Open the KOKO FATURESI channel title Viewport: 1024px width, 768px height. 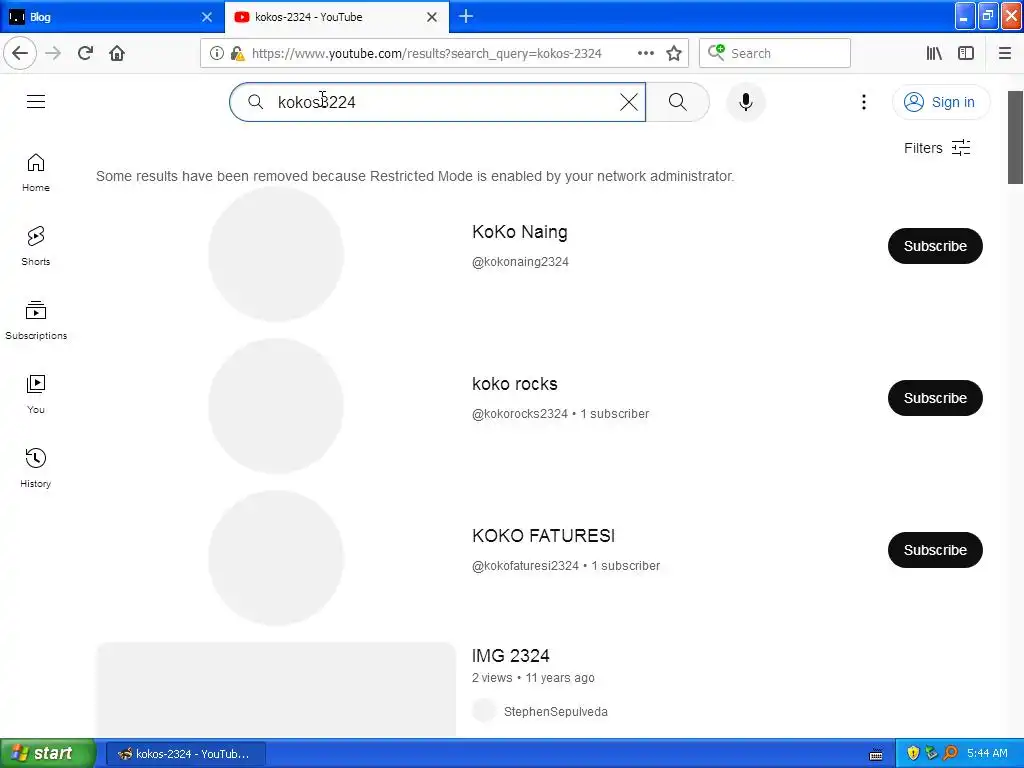(x=543, y=536)
